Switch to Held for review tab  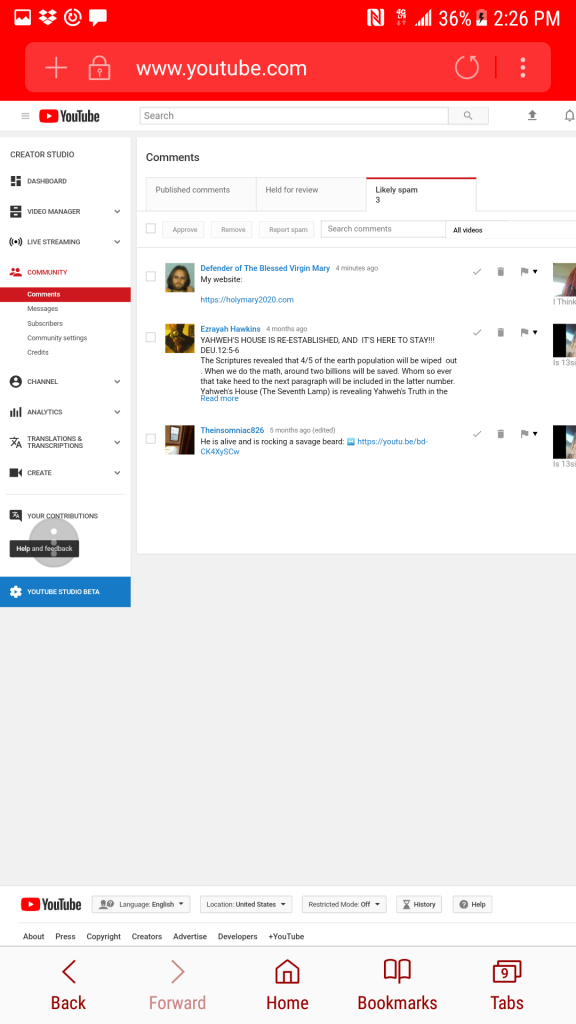pyautogui.click(x=312, y=194)
